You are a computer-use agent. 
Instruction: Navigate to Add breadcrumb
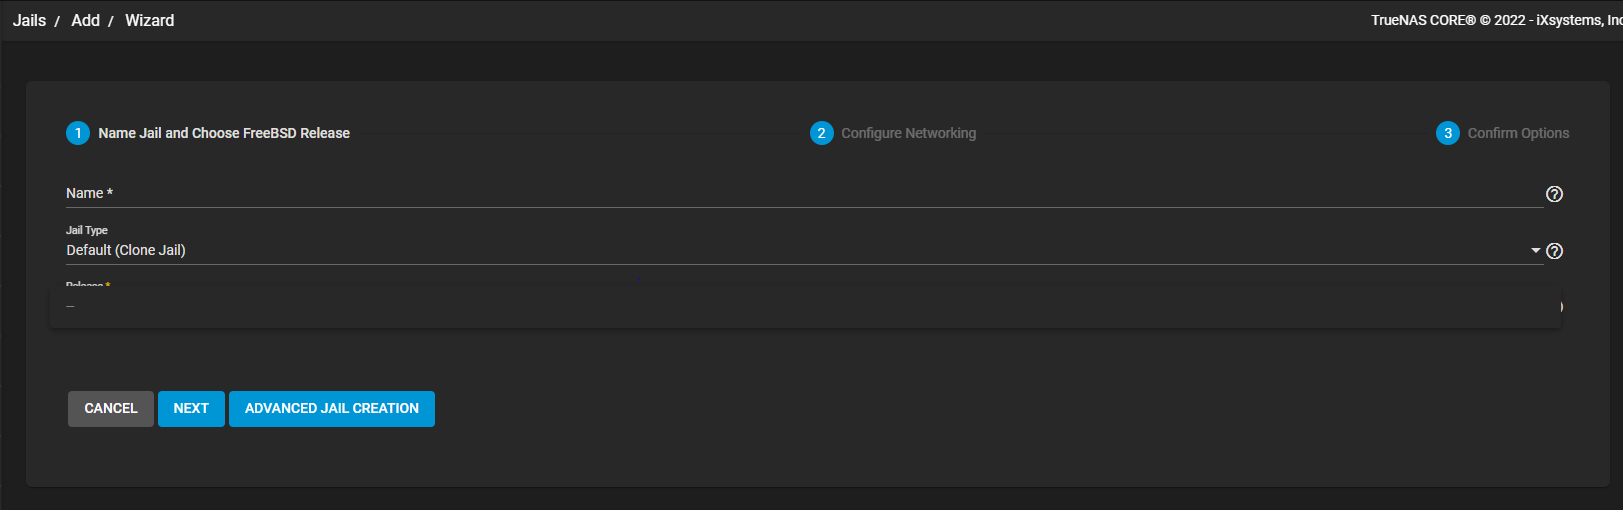click(x=85, y=20)
